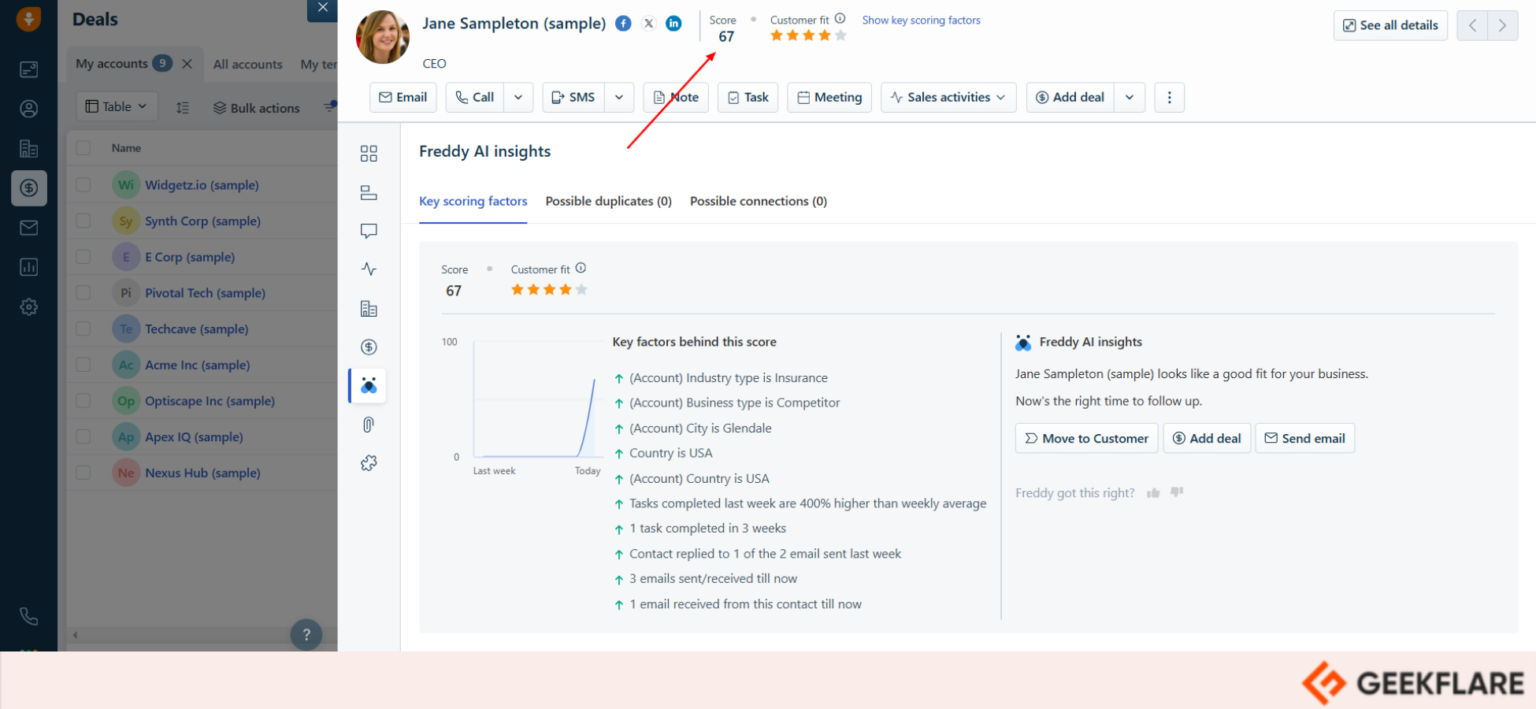Open email envelope icon in left navigation
Image resolution: width=1536 pixels, height=709 pixels.
point(29,228)
